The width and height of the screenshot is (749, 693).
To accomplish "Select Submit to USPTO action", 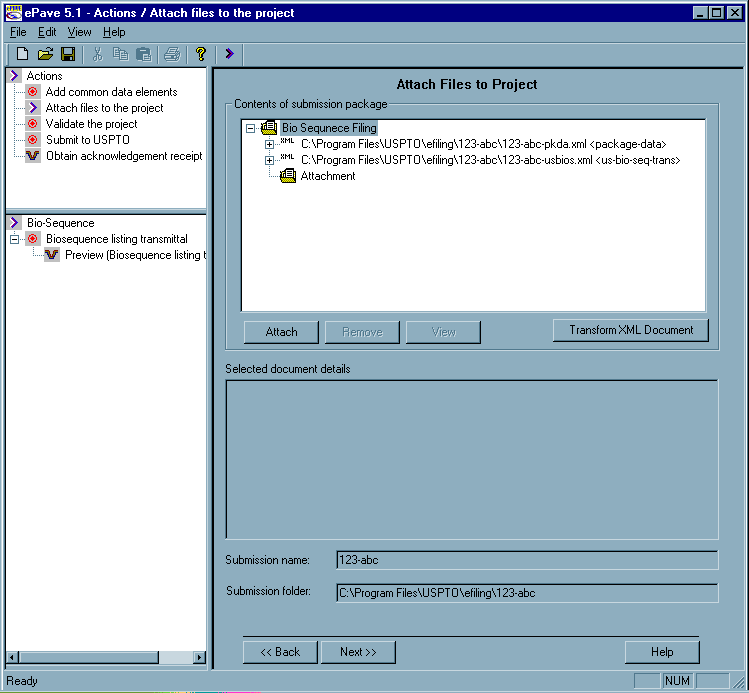I will [x=88, y=139].
